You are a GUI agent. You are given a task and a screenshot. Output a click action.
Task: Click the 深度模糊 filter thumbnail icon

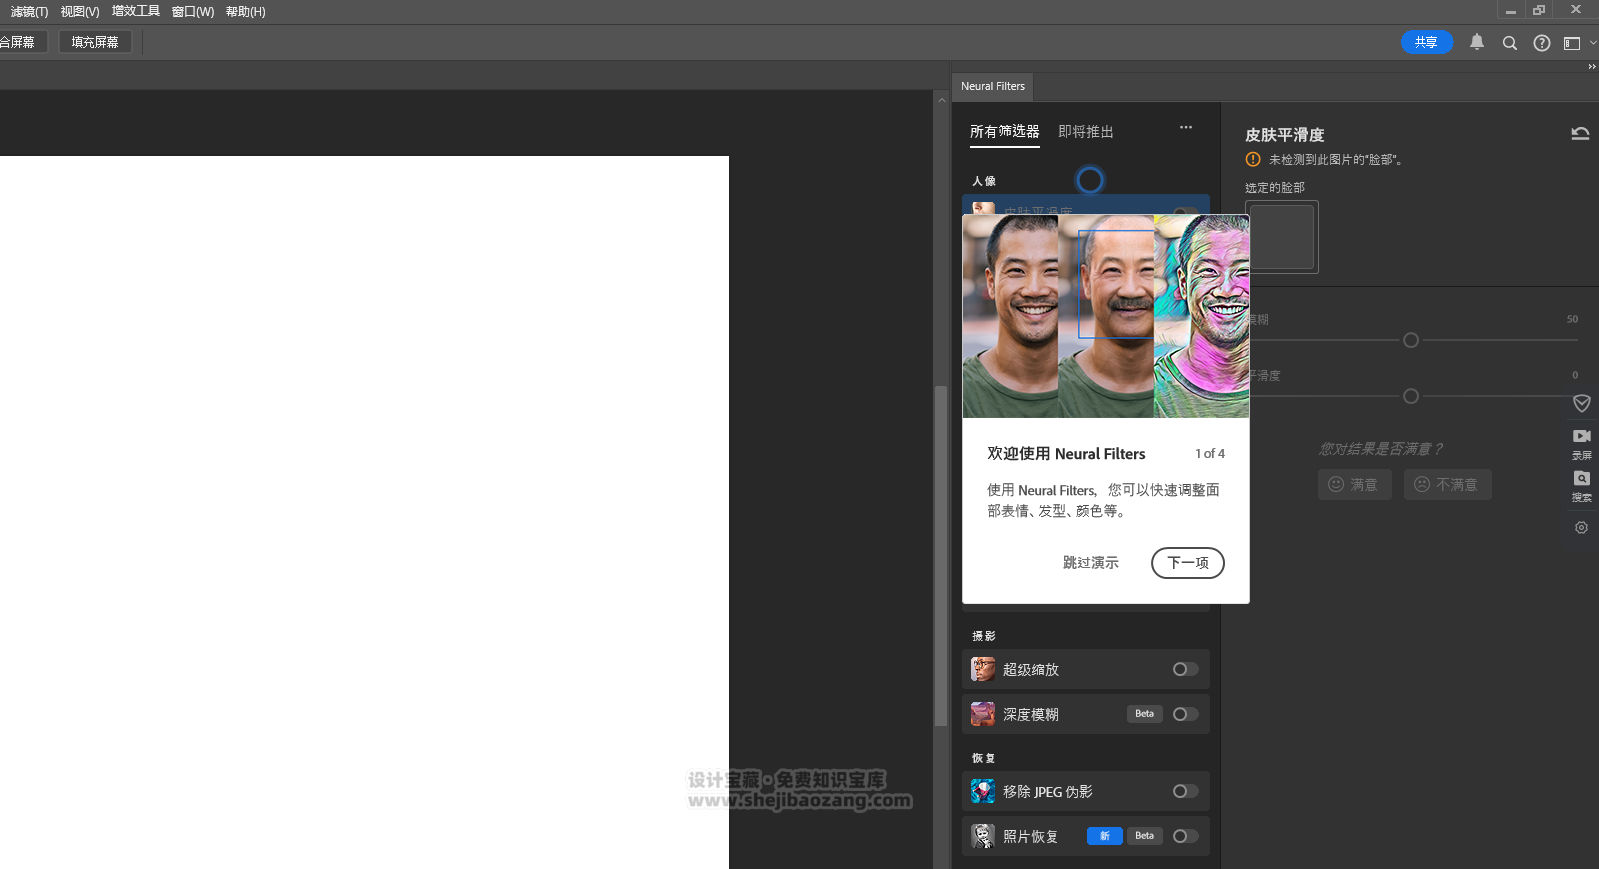coord(983,714)
